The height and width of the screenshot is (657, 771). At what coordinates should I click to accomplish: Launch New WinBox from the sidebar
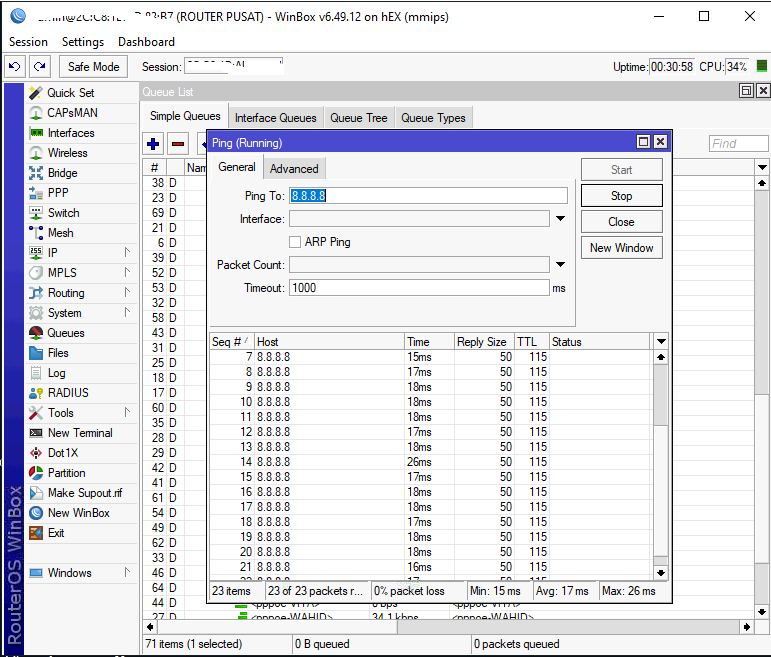tap(69, 513)
